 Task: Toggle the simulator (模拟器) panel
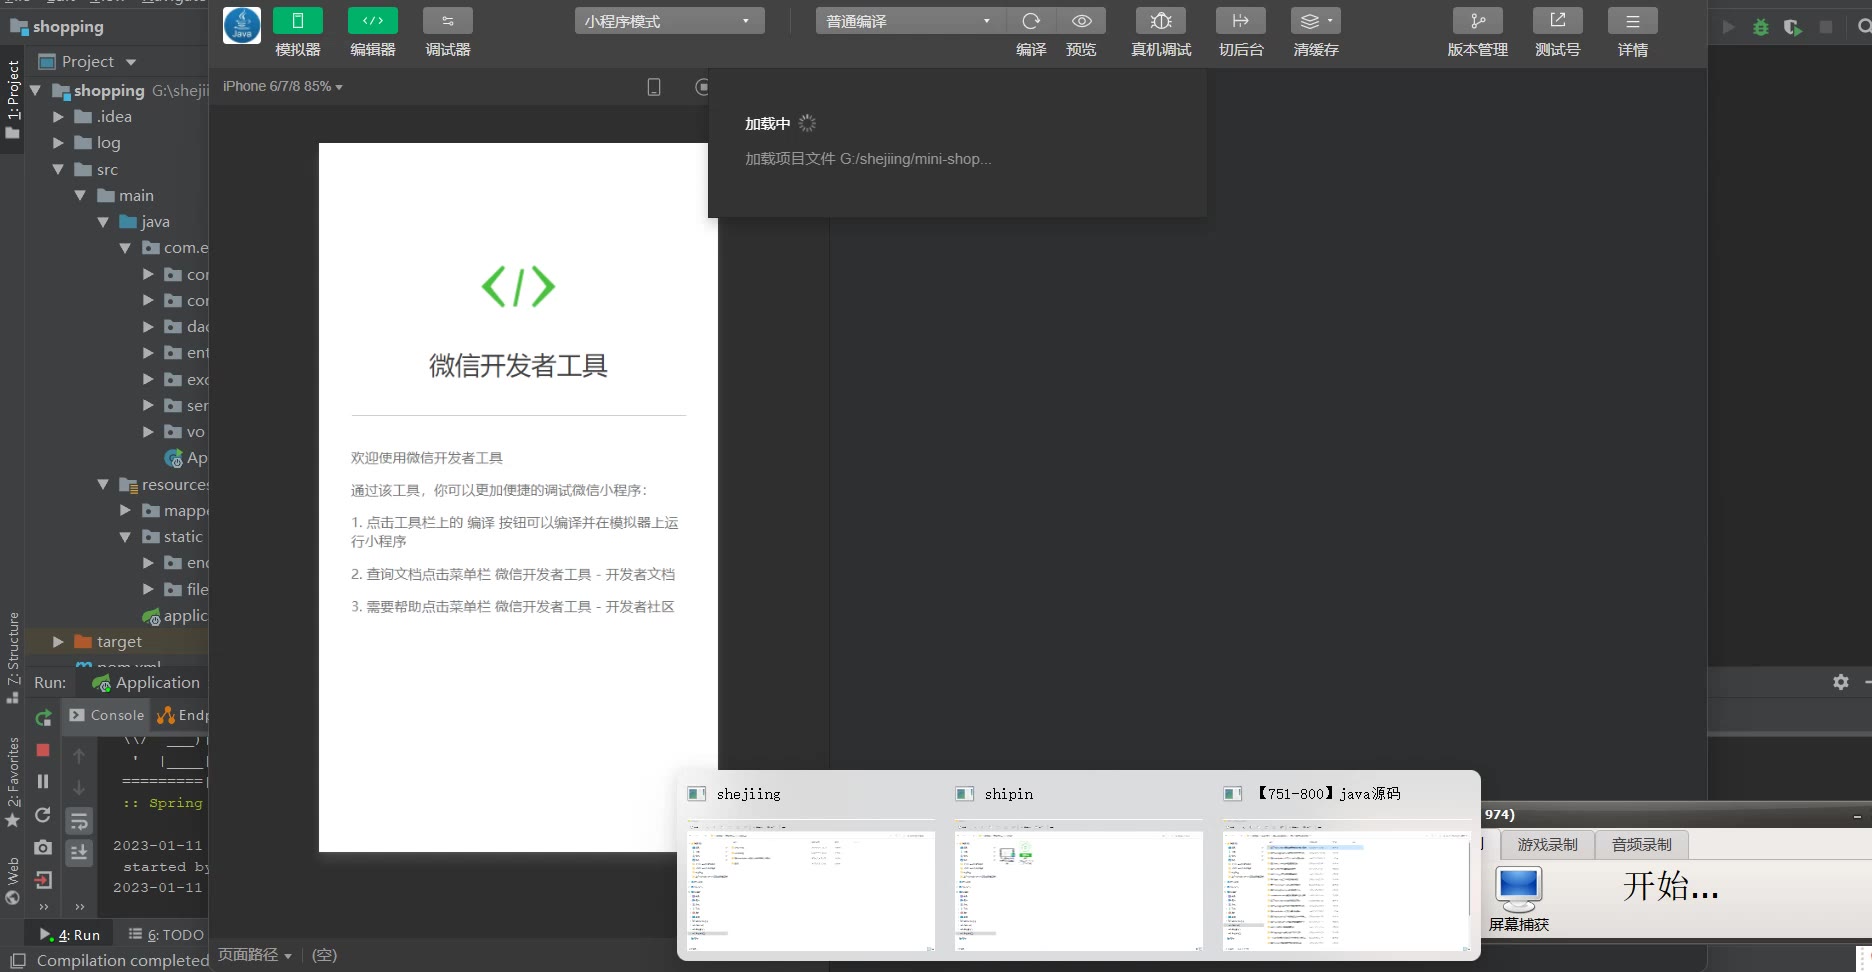[298, 21]
